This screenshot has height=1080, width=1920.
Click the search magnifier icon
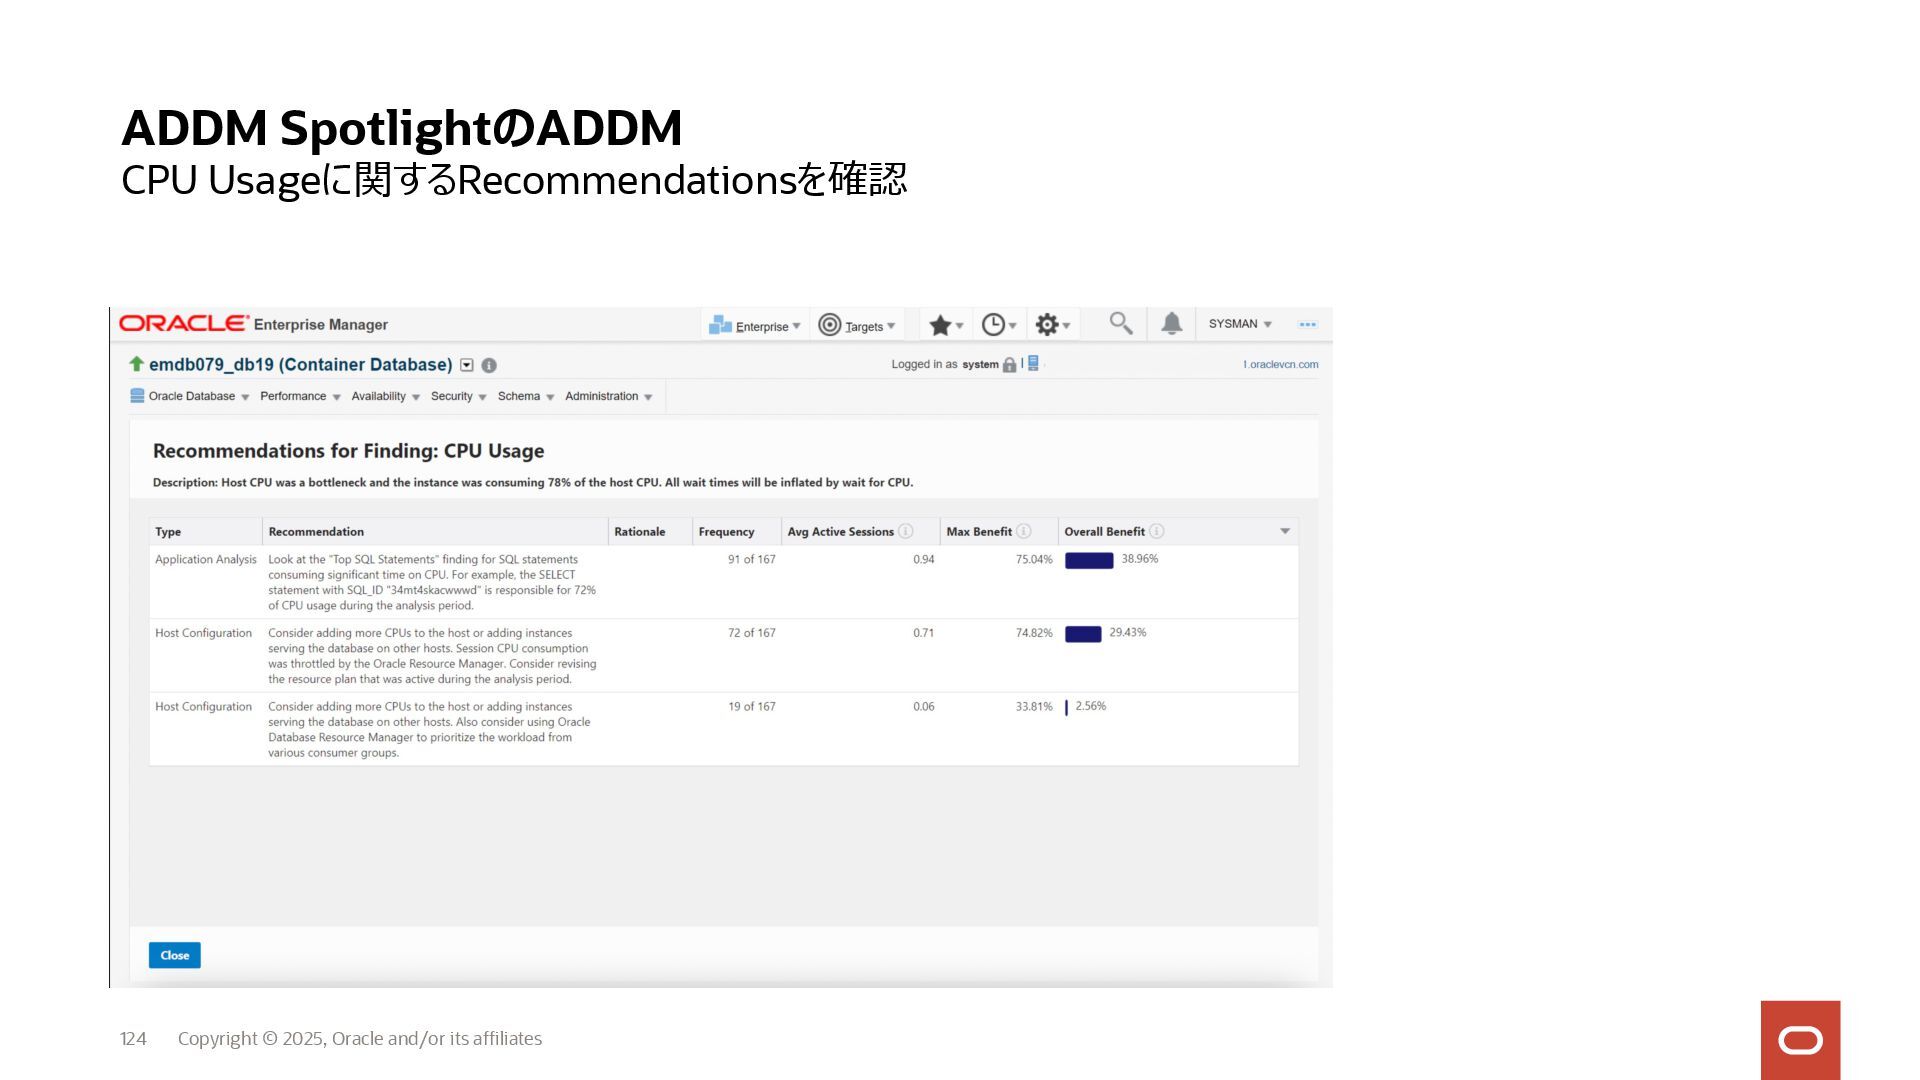click(x=1121, y=323)
